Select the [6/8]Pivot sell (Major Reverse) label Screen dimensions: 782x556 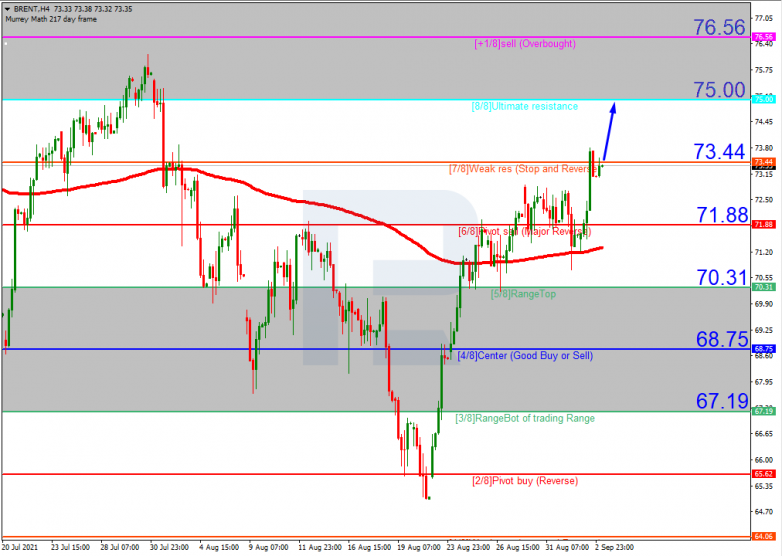pos(525,231)
